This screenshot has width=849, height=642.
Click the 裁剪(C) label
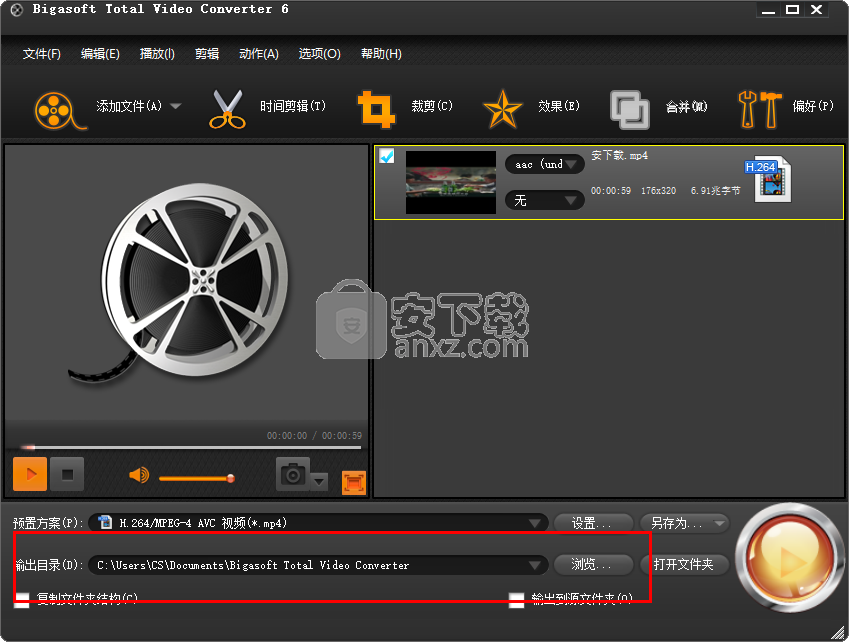432,106
